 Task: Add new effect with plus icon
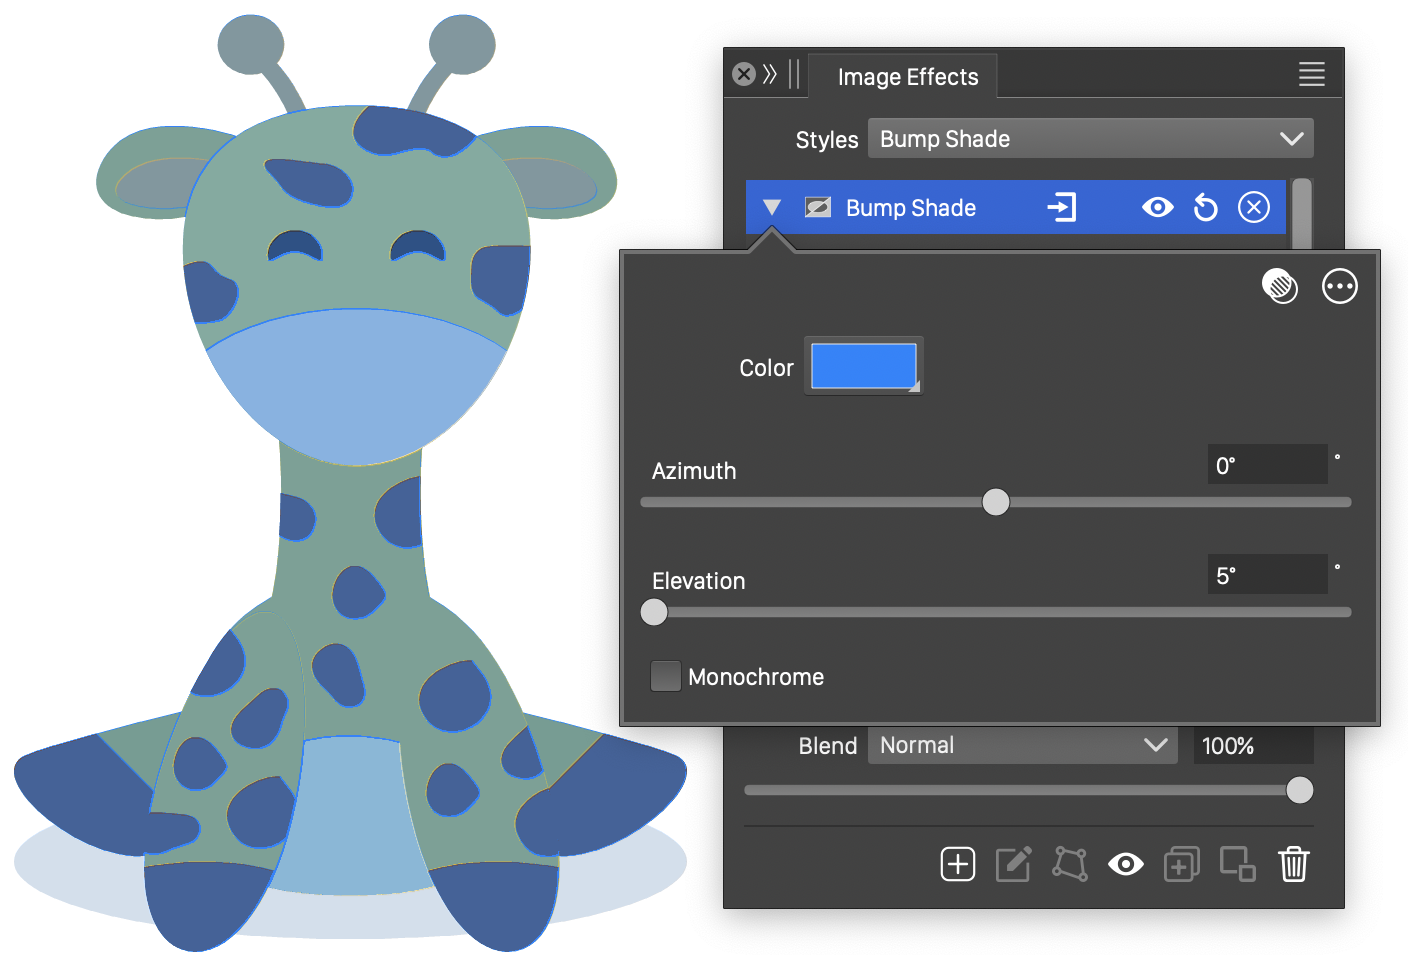click(957, 864)
